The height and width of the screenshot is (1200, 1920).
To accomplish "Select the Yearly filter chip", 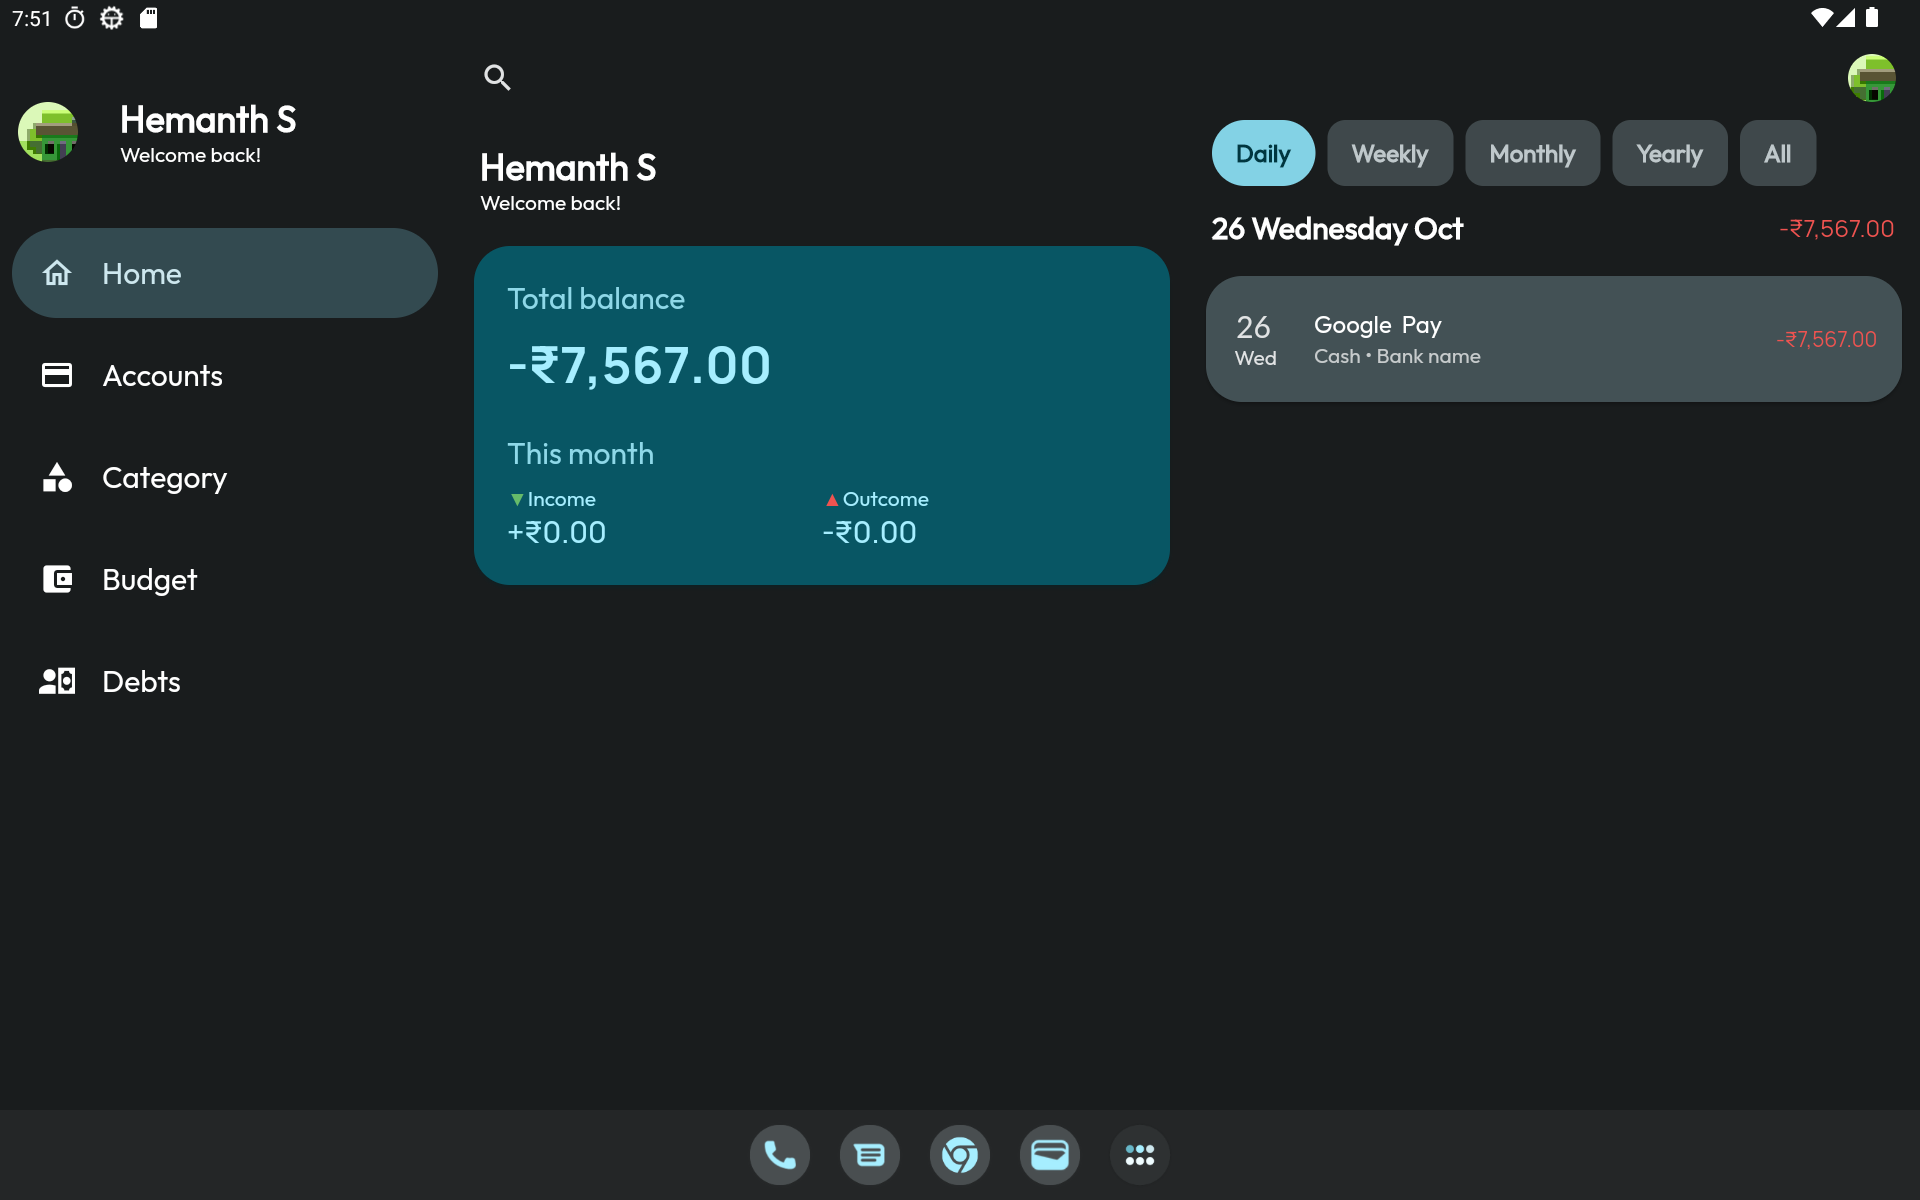I will click(x=1669, y=153).
